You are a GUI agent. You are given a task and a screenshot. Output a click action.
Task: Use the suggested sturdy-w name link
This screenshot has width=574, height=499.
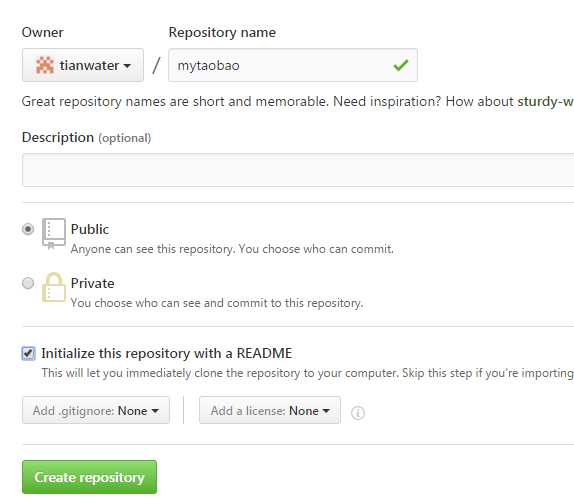click(x=545, y=101)
